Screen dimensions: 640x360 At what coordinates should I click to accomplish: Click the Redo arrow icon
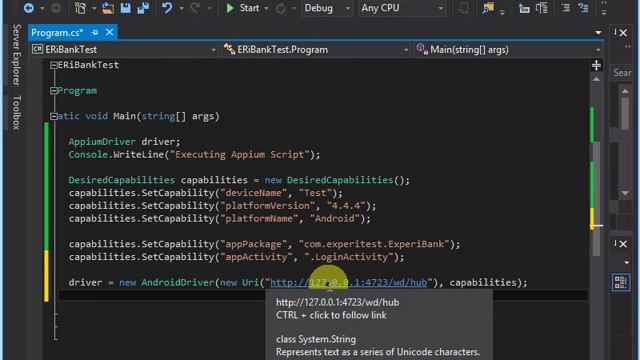click(x=195, y=8)
